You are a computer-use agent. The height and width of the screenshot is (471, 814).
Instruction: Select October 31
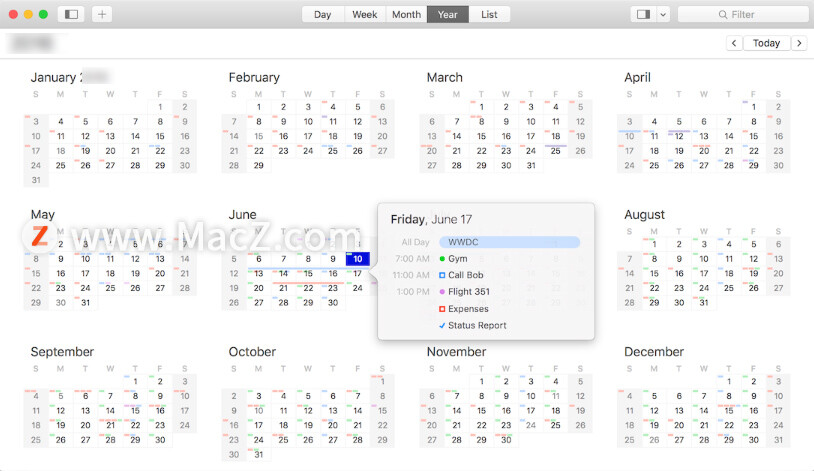(x=259, y=454)
